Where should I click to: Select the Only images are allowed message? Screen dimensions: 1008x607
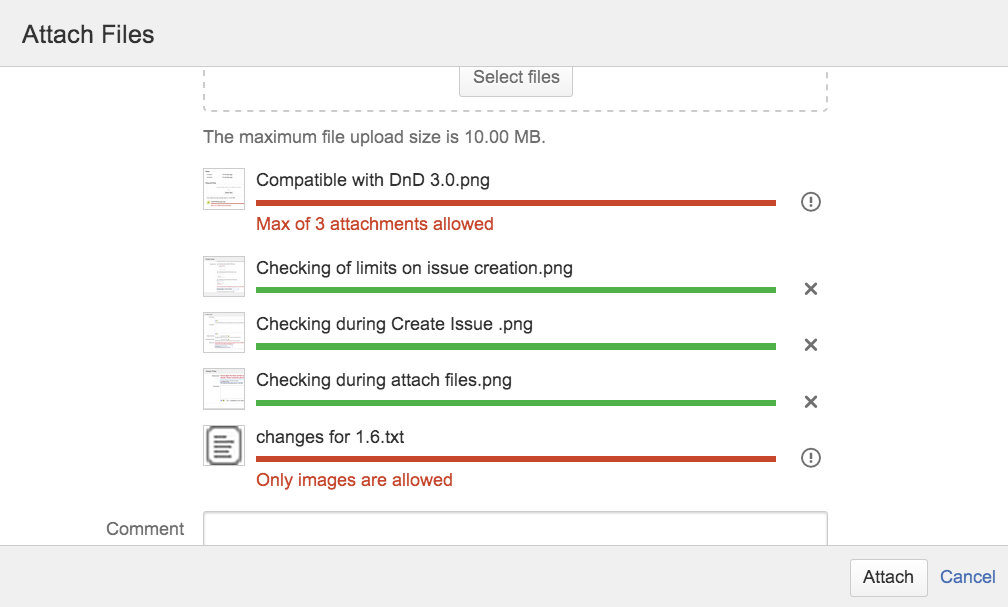(x=354, y=480)
